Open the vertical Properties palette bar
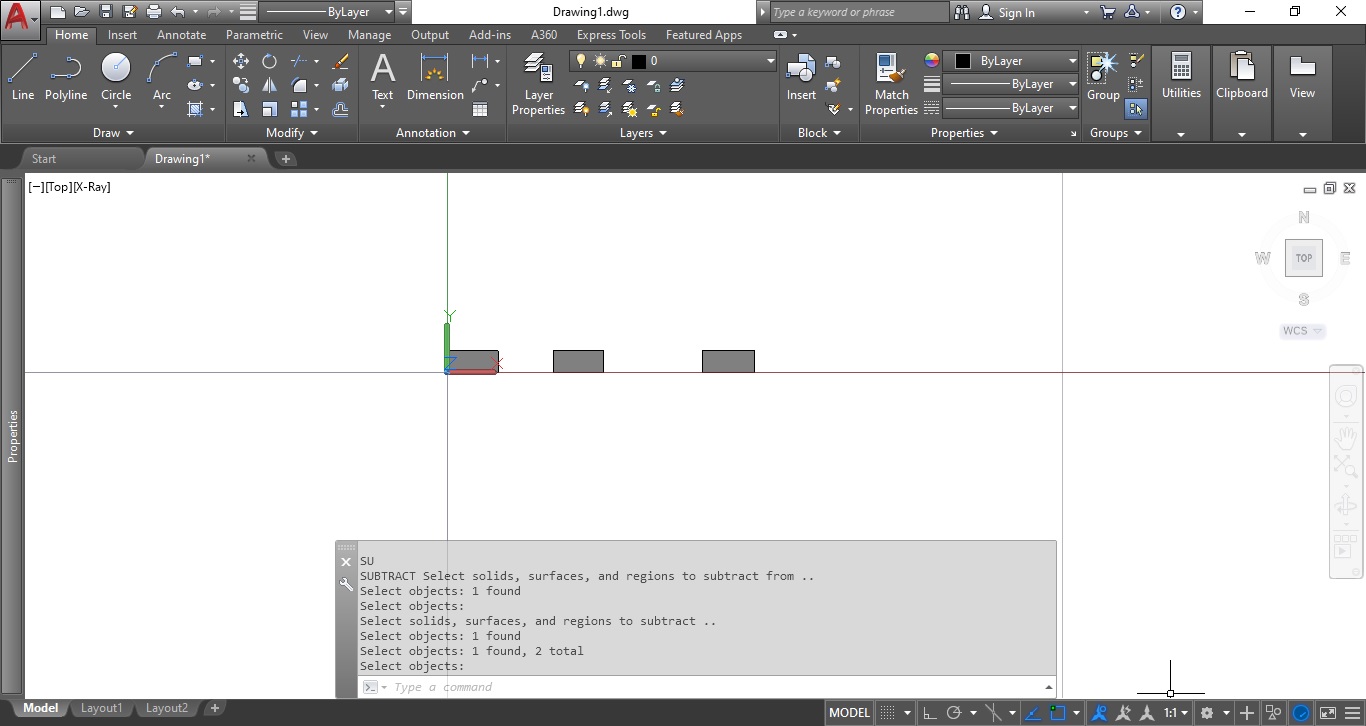 click(13, 436)
